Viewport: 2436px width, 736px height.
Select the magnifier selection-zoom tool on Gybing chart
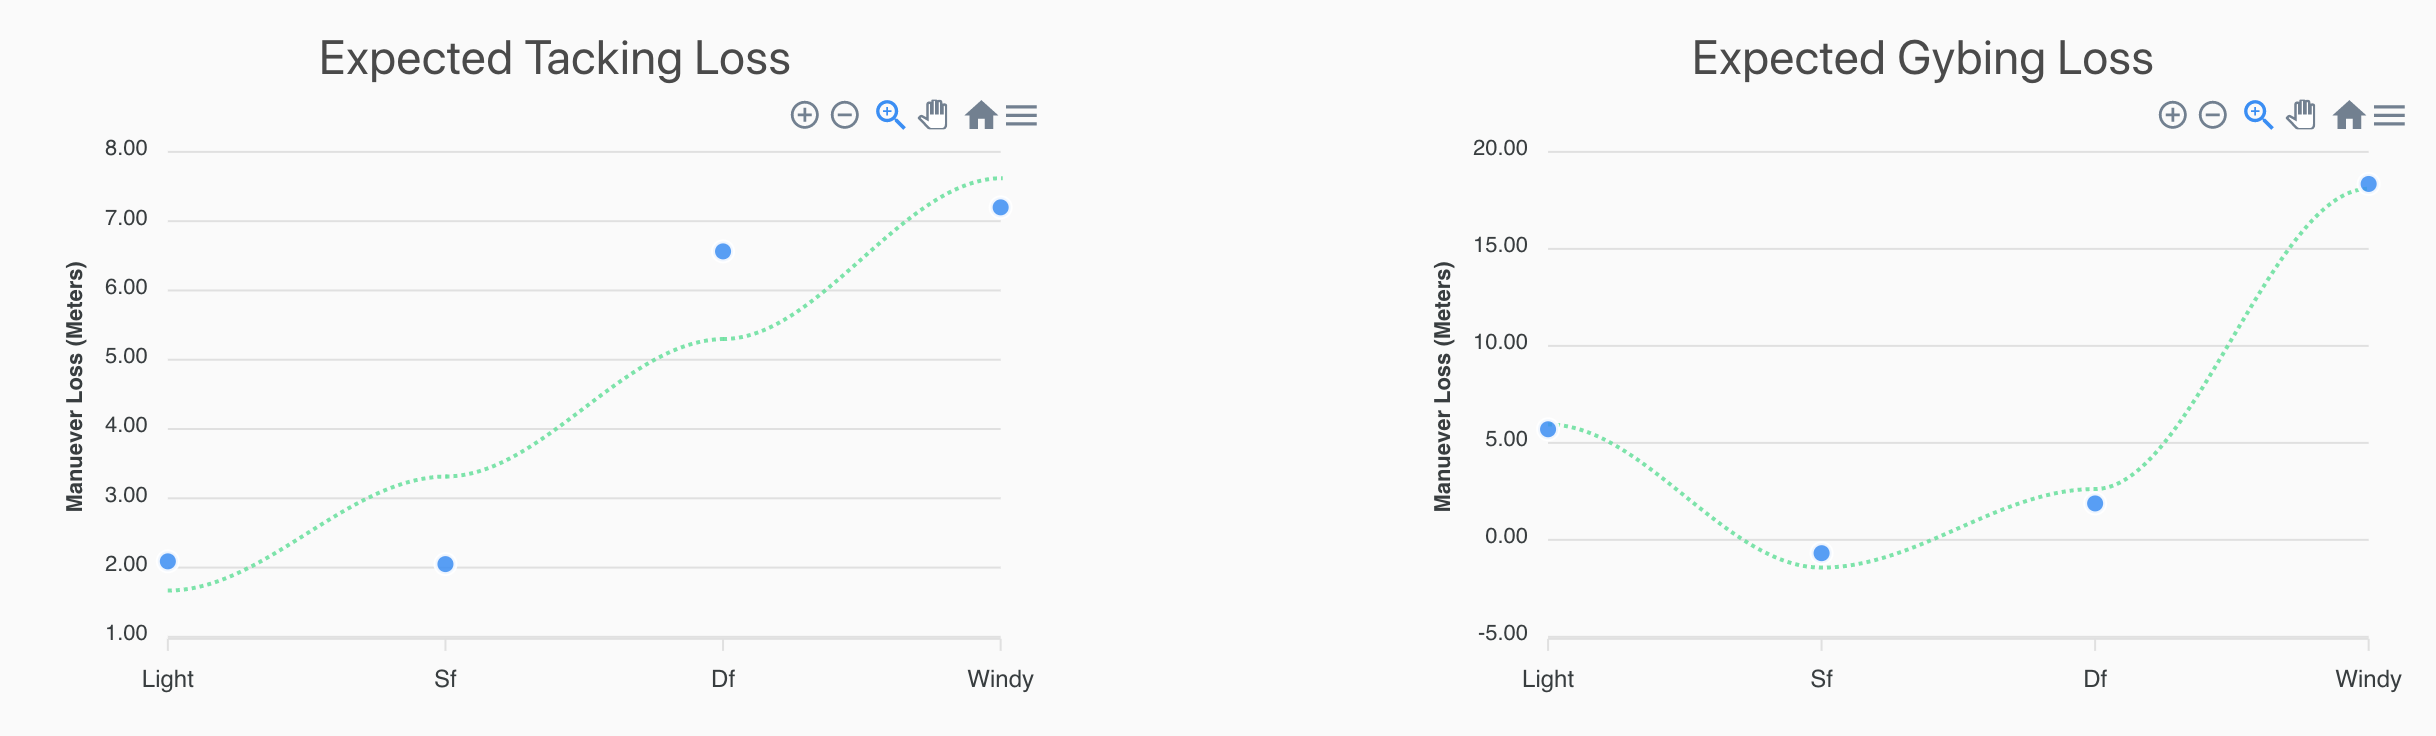coord(2258,115)
